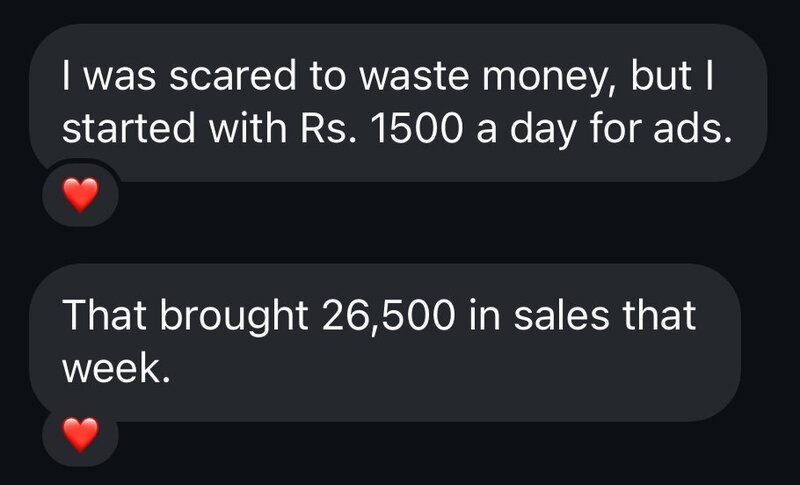This screenshot has width=800, height=485.
Task: Click the heart reaction under the sales message
Action: coord(81,436)
